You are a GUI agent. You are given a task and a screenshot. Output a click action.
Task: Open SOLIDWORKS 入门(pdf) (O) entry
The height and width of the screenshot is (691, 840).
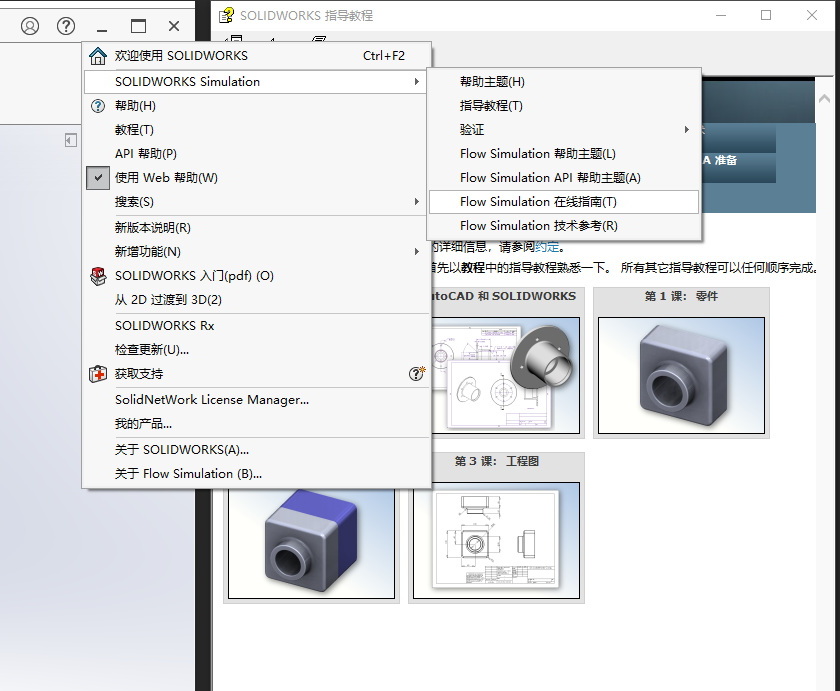(x=257, y=276)
